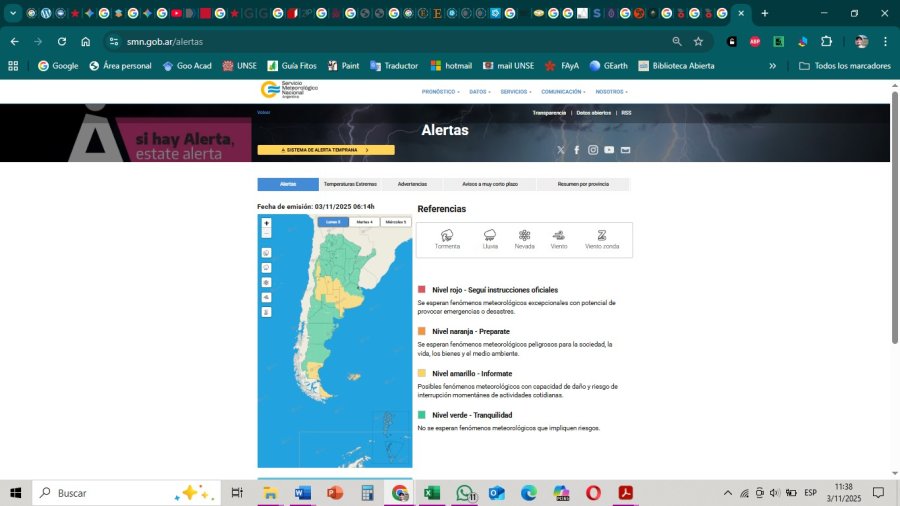Expand the SERVICIOS dropdown menu

tap(515, 91)
